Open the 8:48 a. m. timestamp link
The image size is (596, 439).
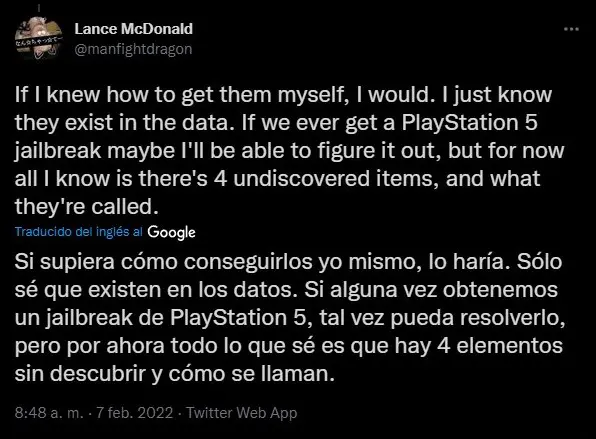pos(49,413)
